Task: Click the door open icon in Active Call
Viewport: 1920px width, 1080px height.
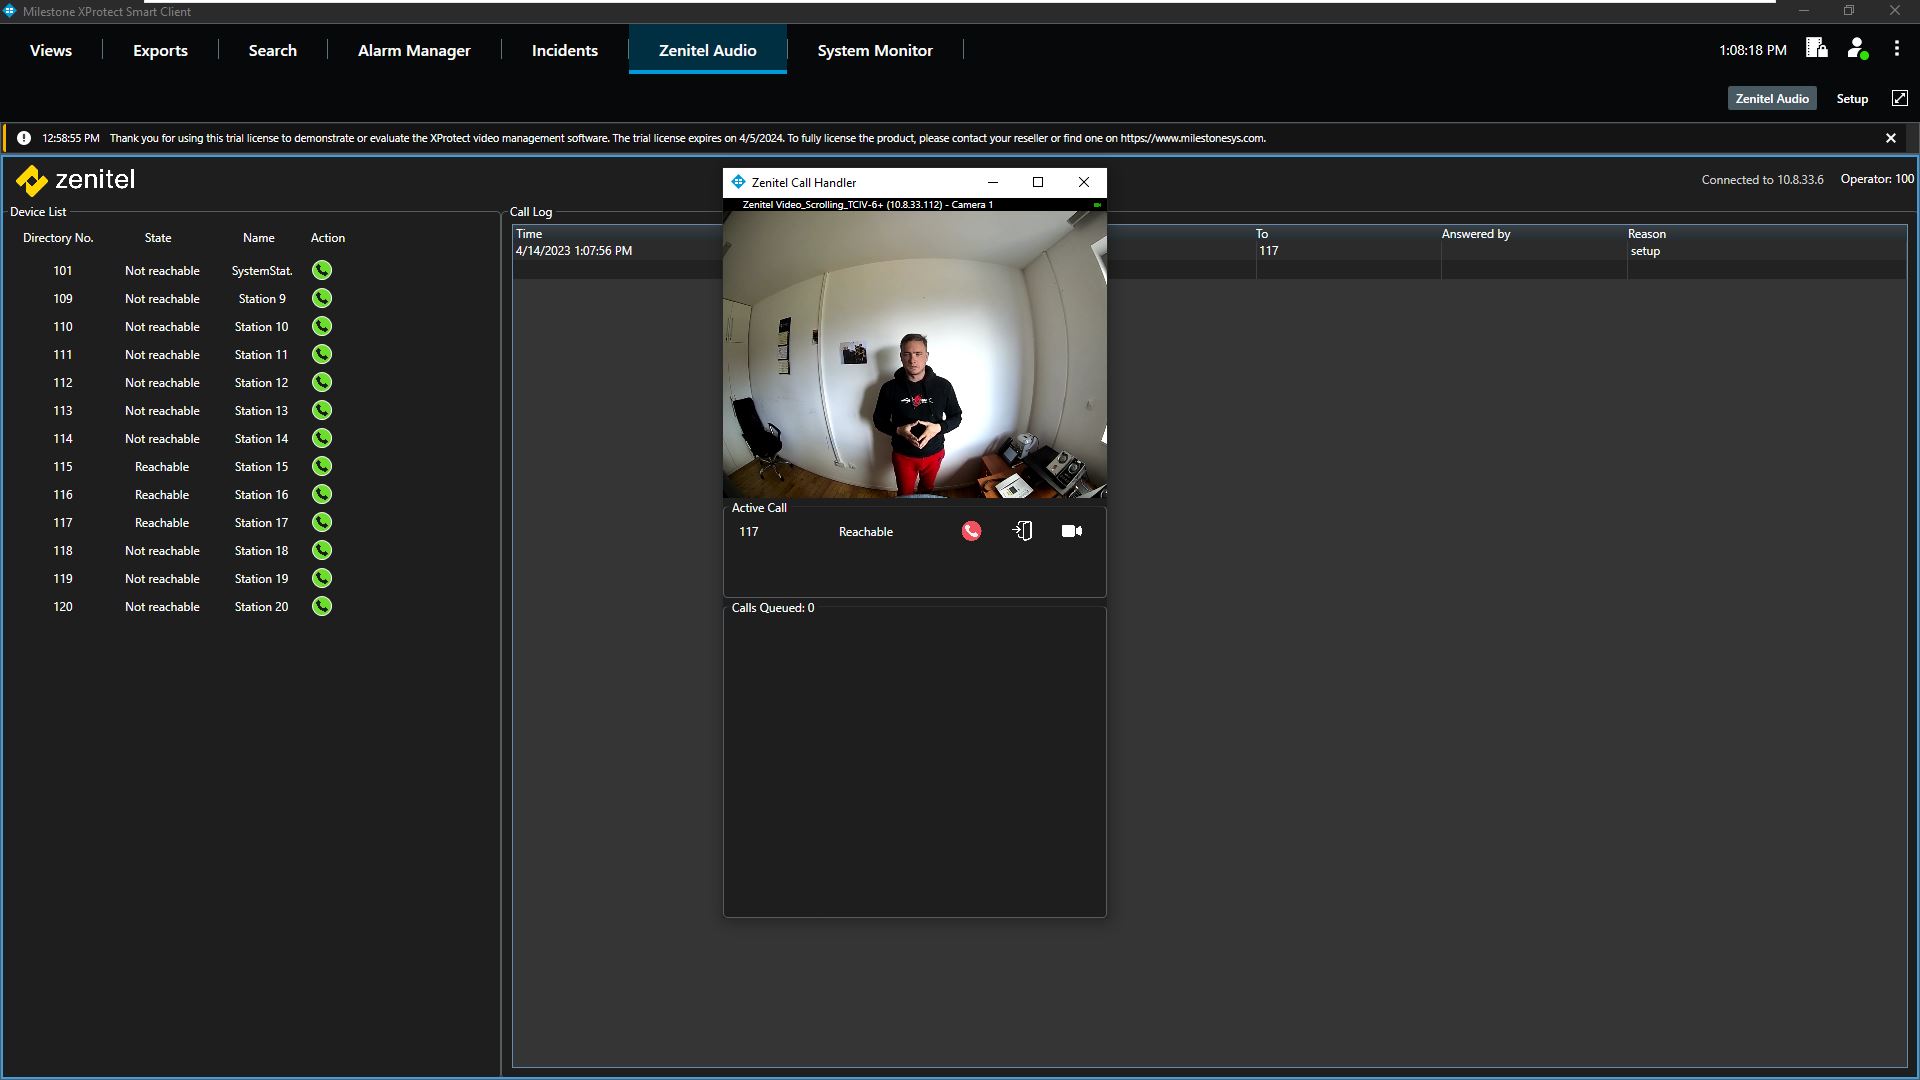Action: pyautogui.click(x=1023, y=531)
